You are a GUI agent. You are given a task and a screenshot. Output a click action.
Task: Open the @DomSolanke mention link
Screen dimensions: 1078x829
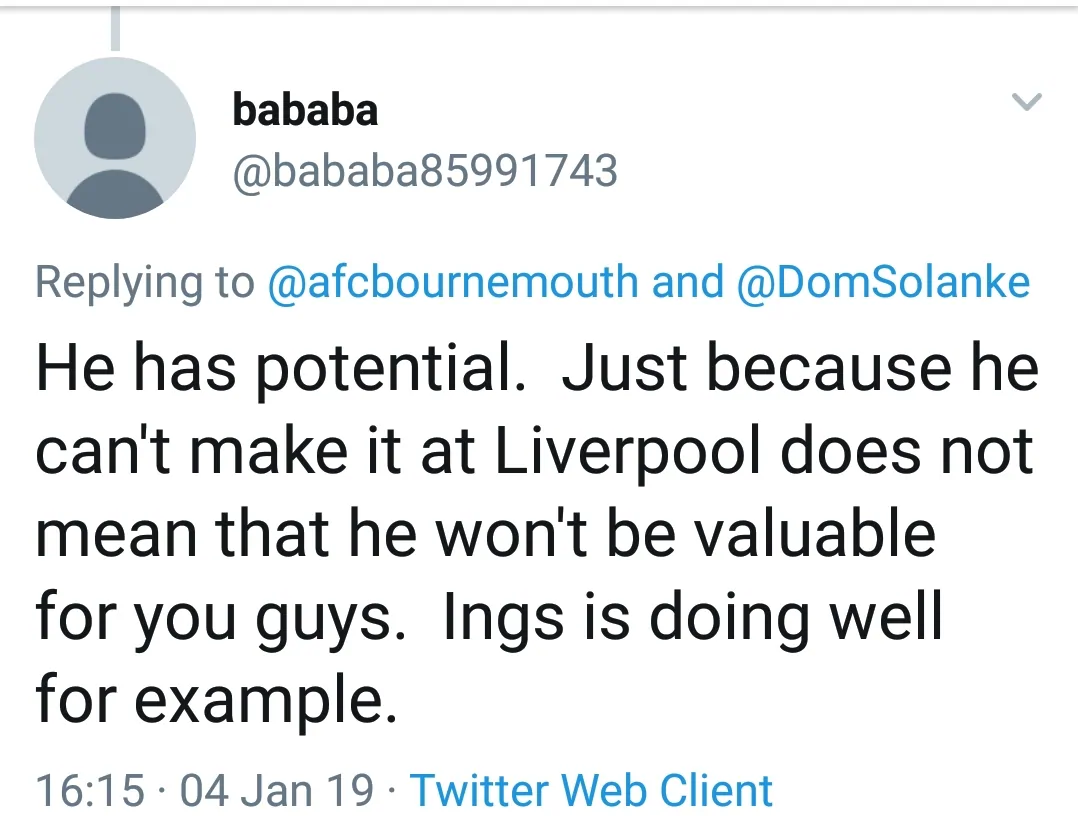click(x=883, y=282)
